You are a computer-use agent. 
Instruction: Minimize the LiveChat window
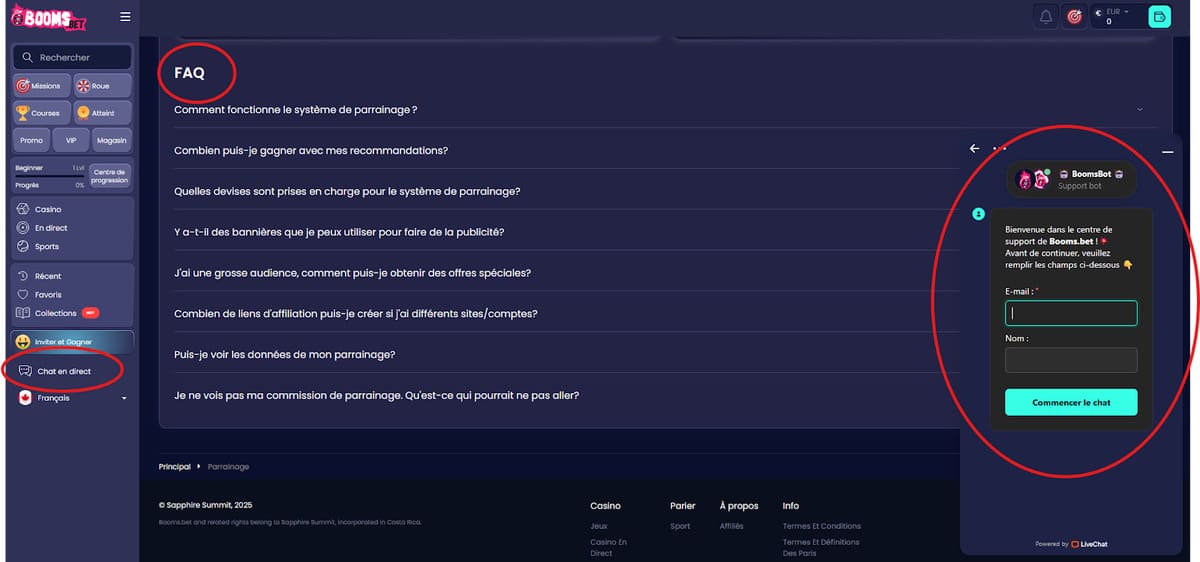1167,151
